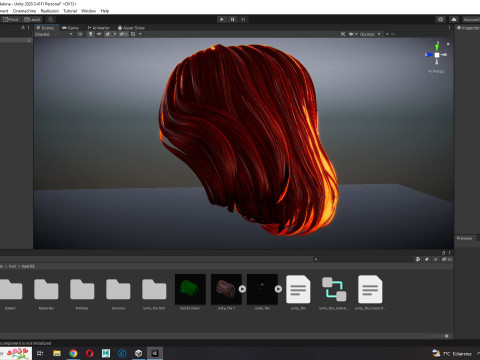Open the Gizmos dropdown

pyautogui.click(x=370, y=34)
